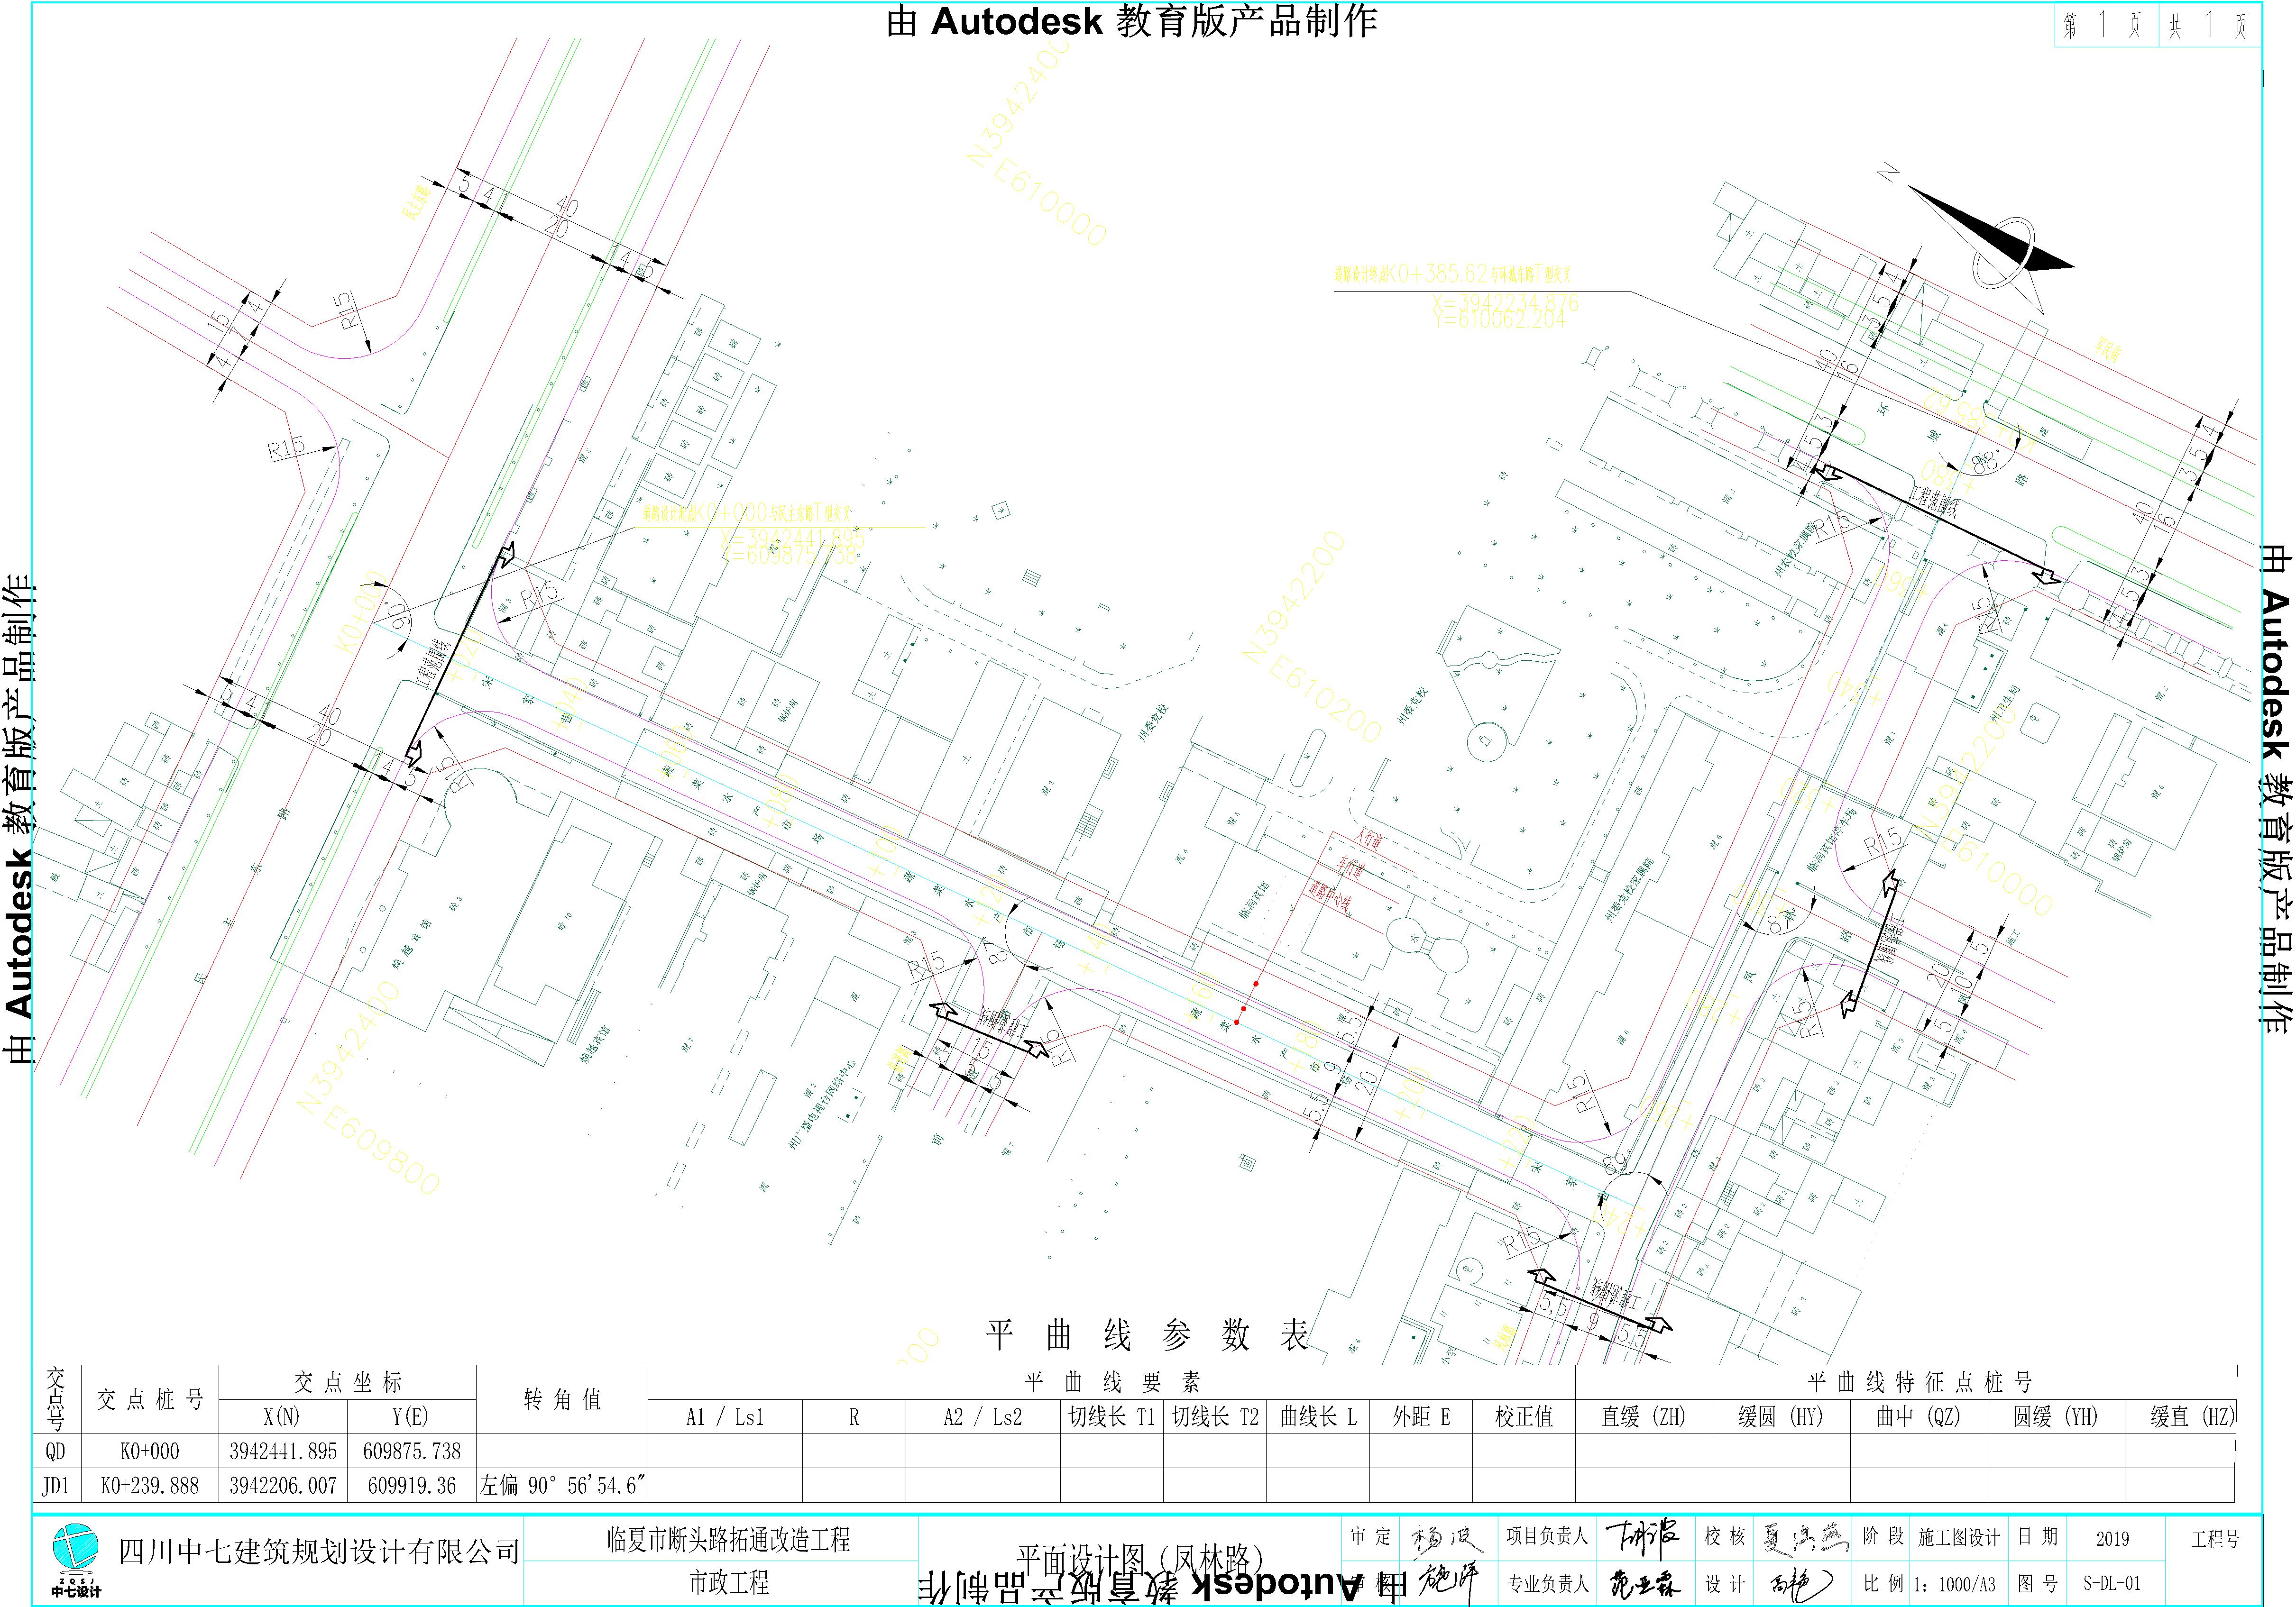The image size is (2296, 1607).
Task: Select table cell 3942206.007
Action: [x=283, y=1486]
